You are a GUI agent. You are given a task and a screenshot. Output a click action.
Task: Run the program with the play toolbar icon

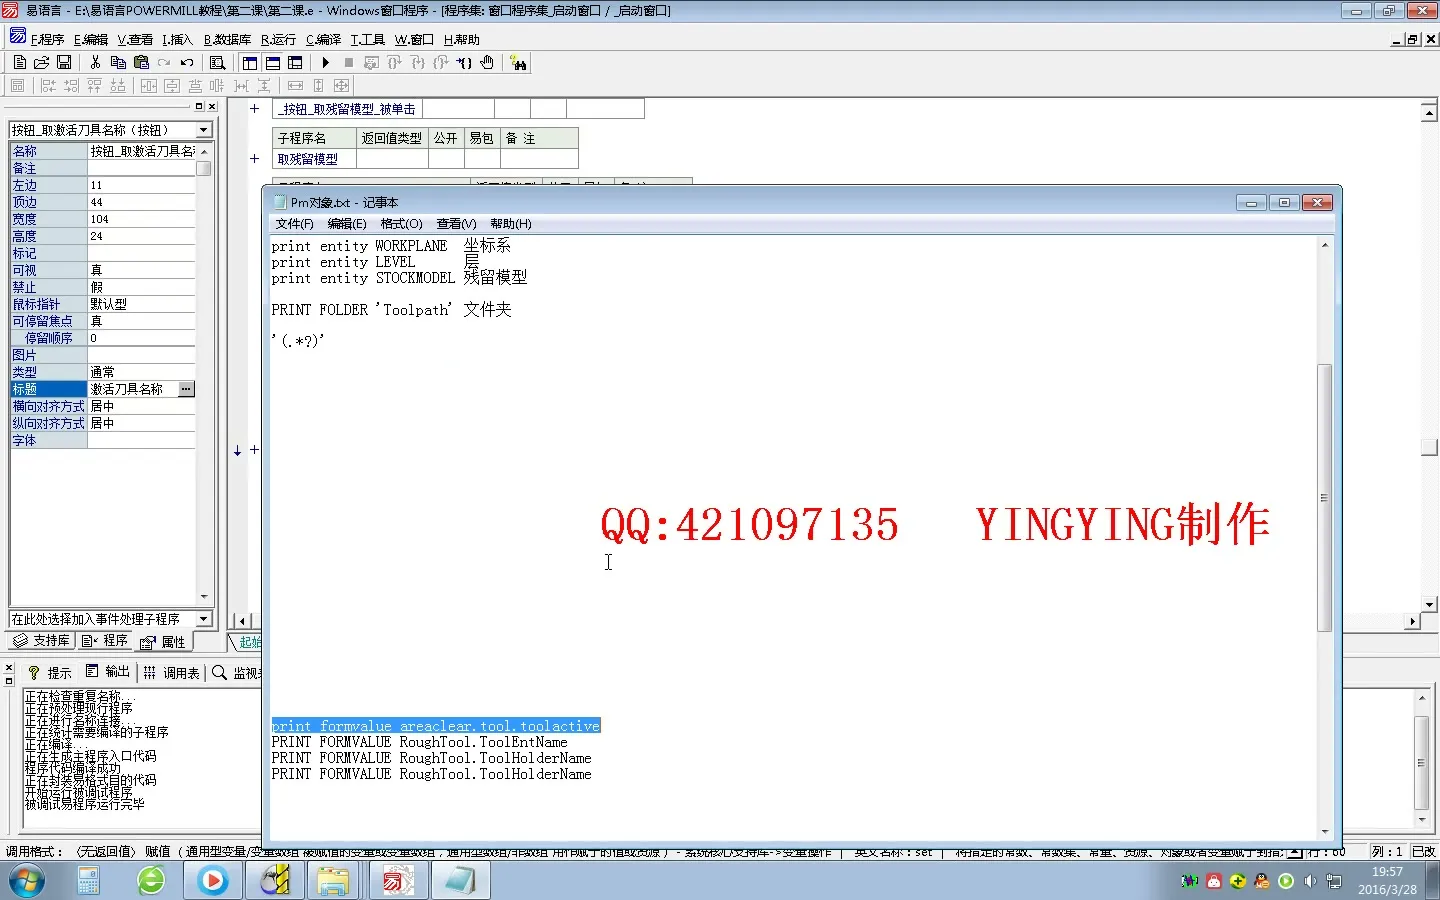[x=327, y=62]
